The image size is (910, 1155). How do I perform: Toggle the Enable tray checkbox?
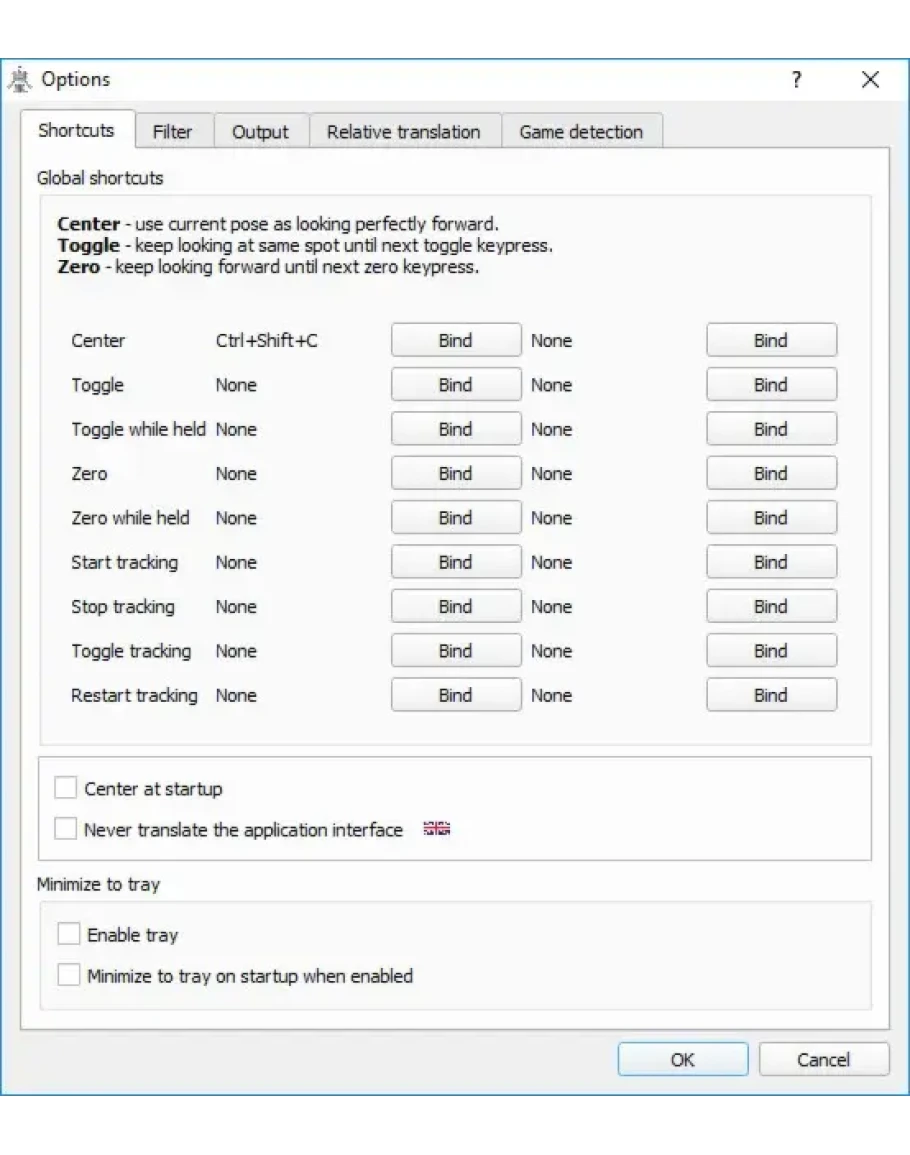coord(68,935)
